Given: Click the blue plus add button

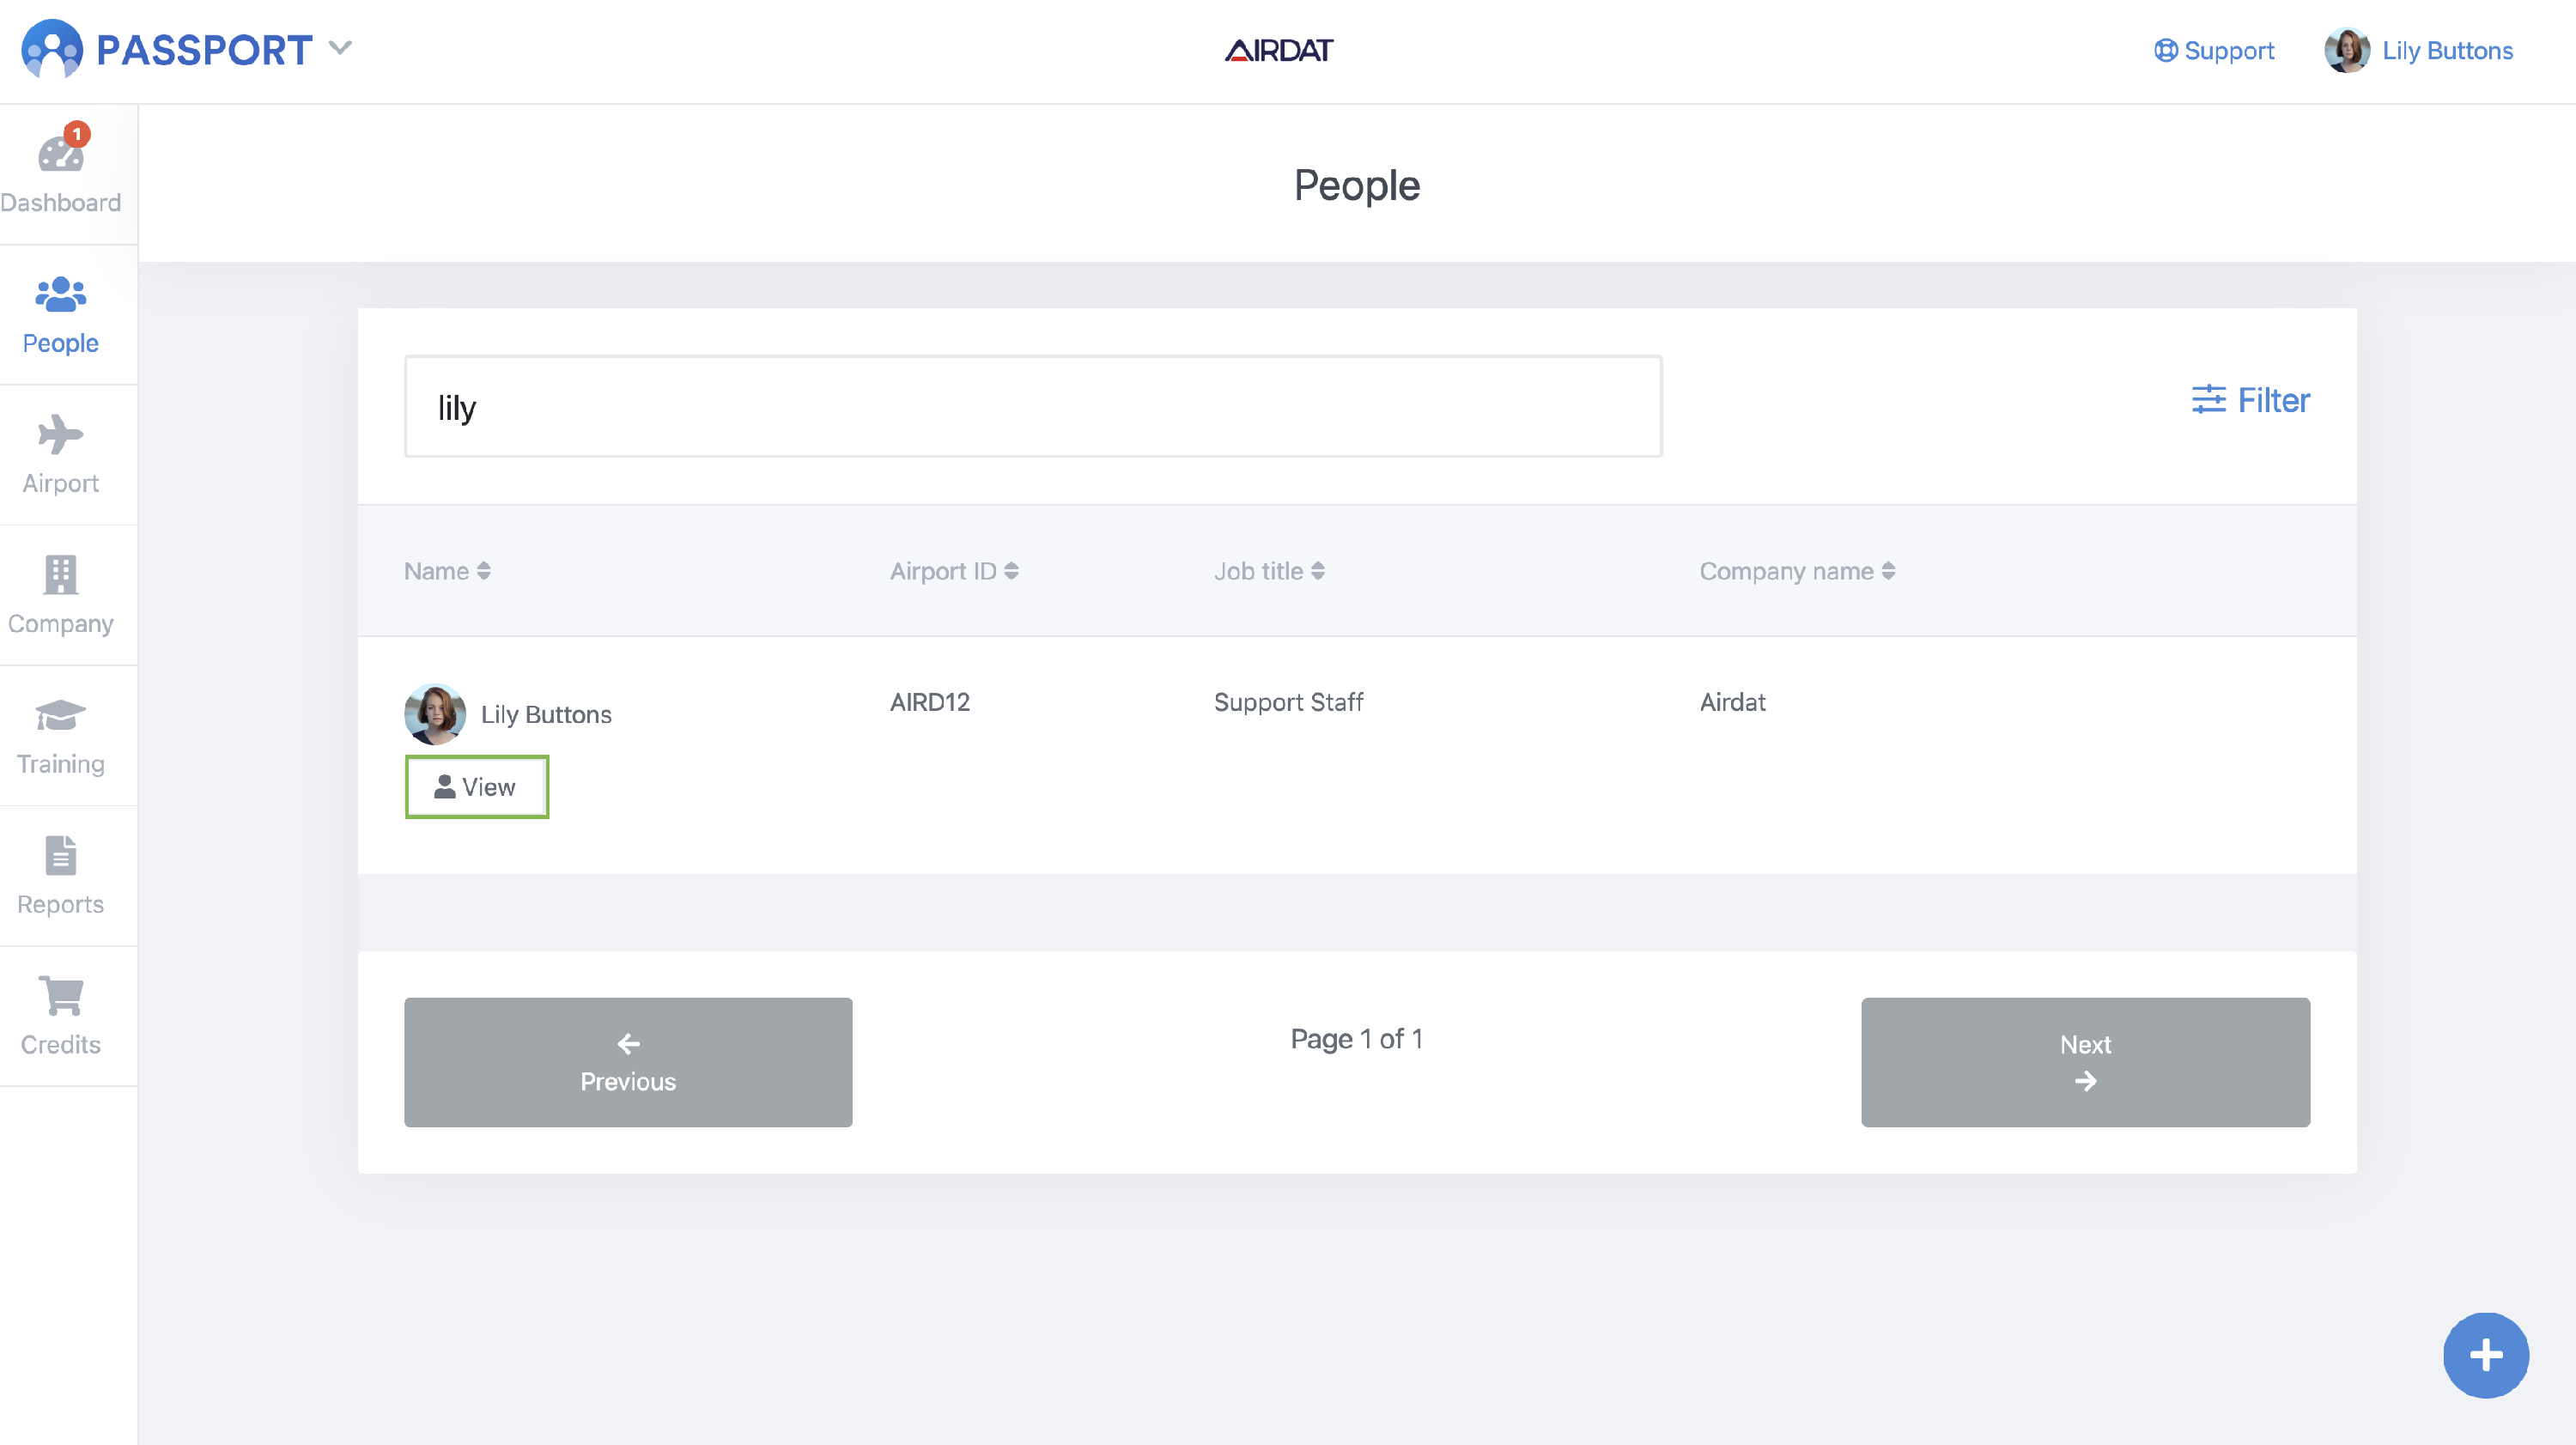Looking at the screenshot, I should [x=2486, y=1356].
